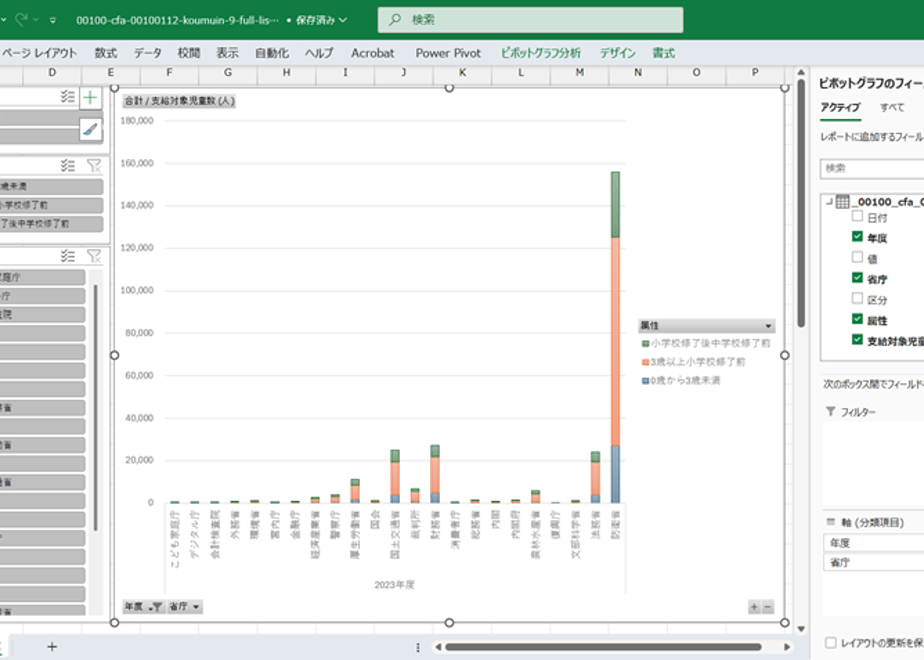
Task: Open the 書式 ribbon tab
Action: [664, 53]
